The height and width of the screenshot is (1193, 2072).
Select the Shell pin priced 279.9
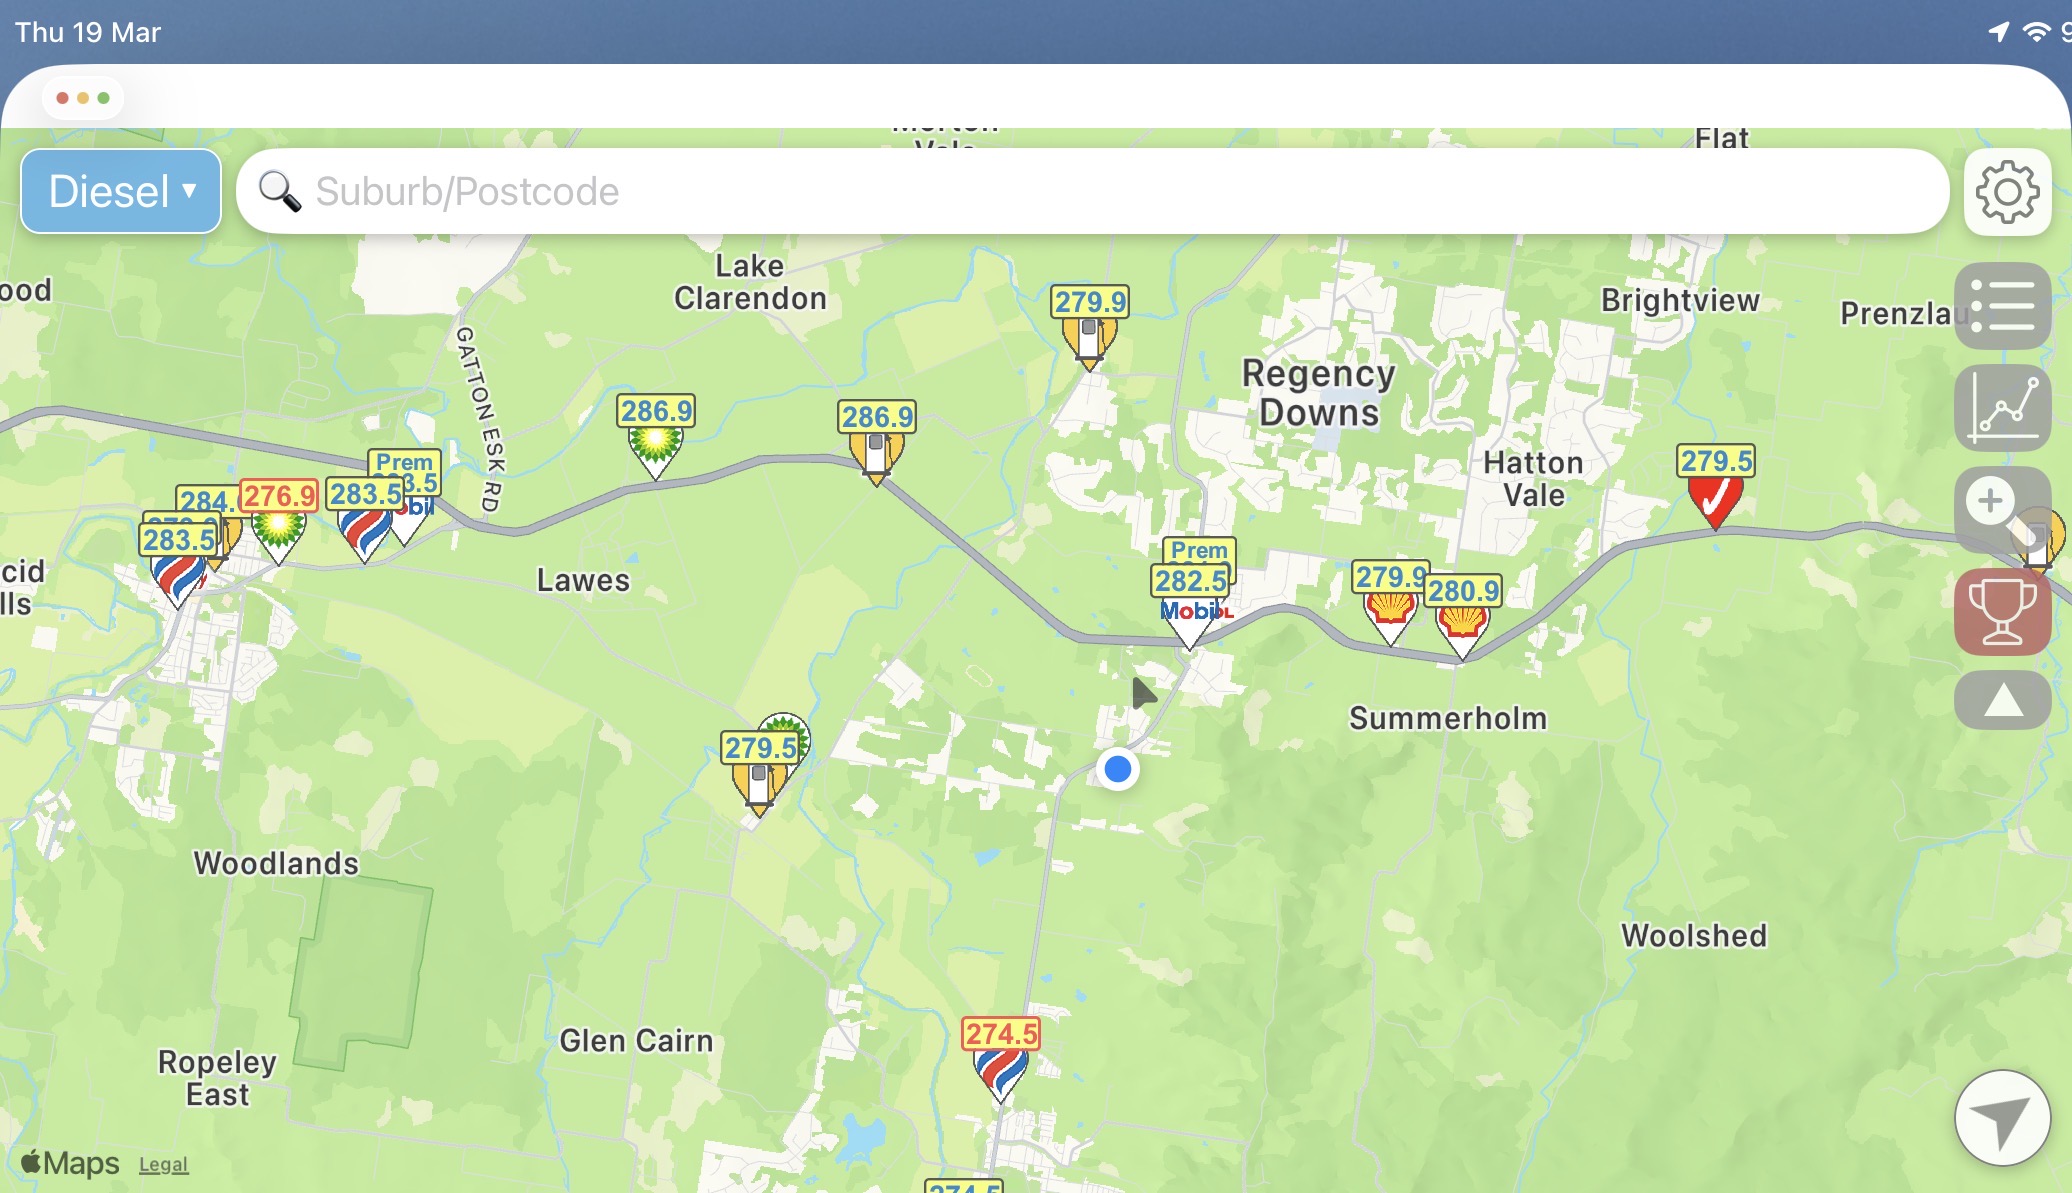pyautogui.click(x=1390, y=603)
